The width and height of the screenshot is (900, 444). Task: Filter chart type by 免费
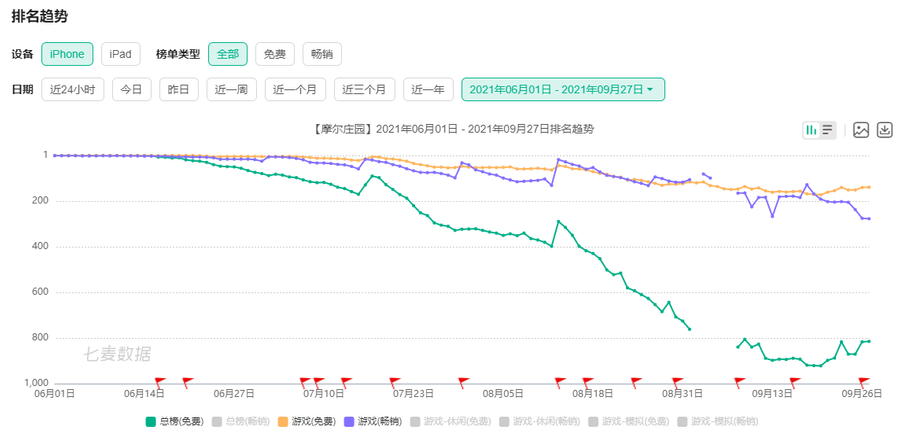(x=274, y=54)
